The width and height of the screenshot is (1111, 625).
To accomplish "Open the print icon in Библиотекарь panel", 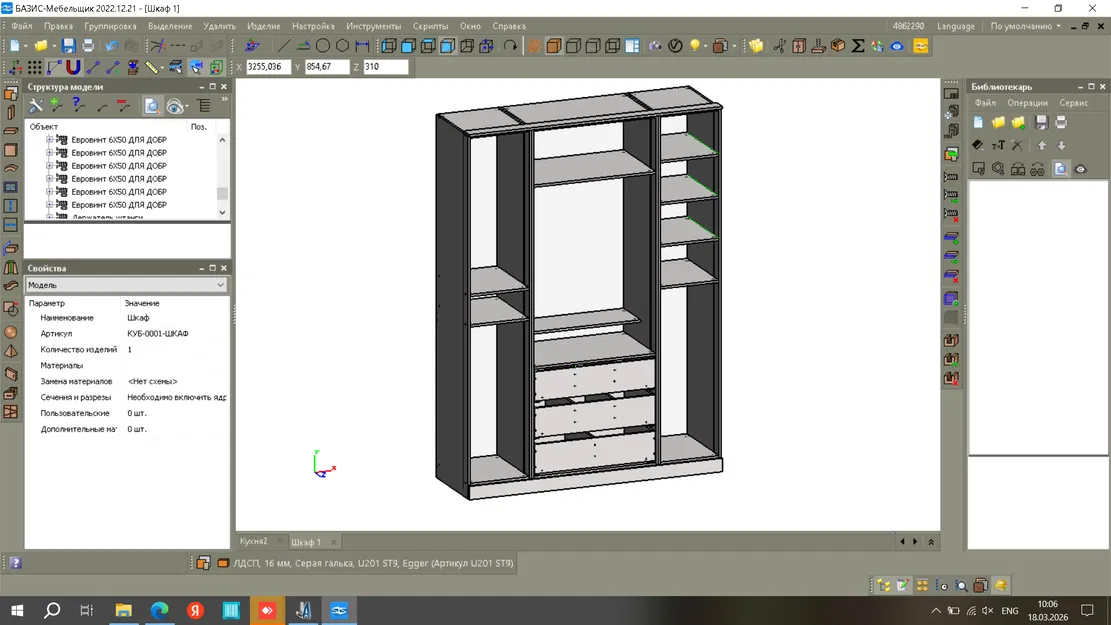I will 1062,122.
